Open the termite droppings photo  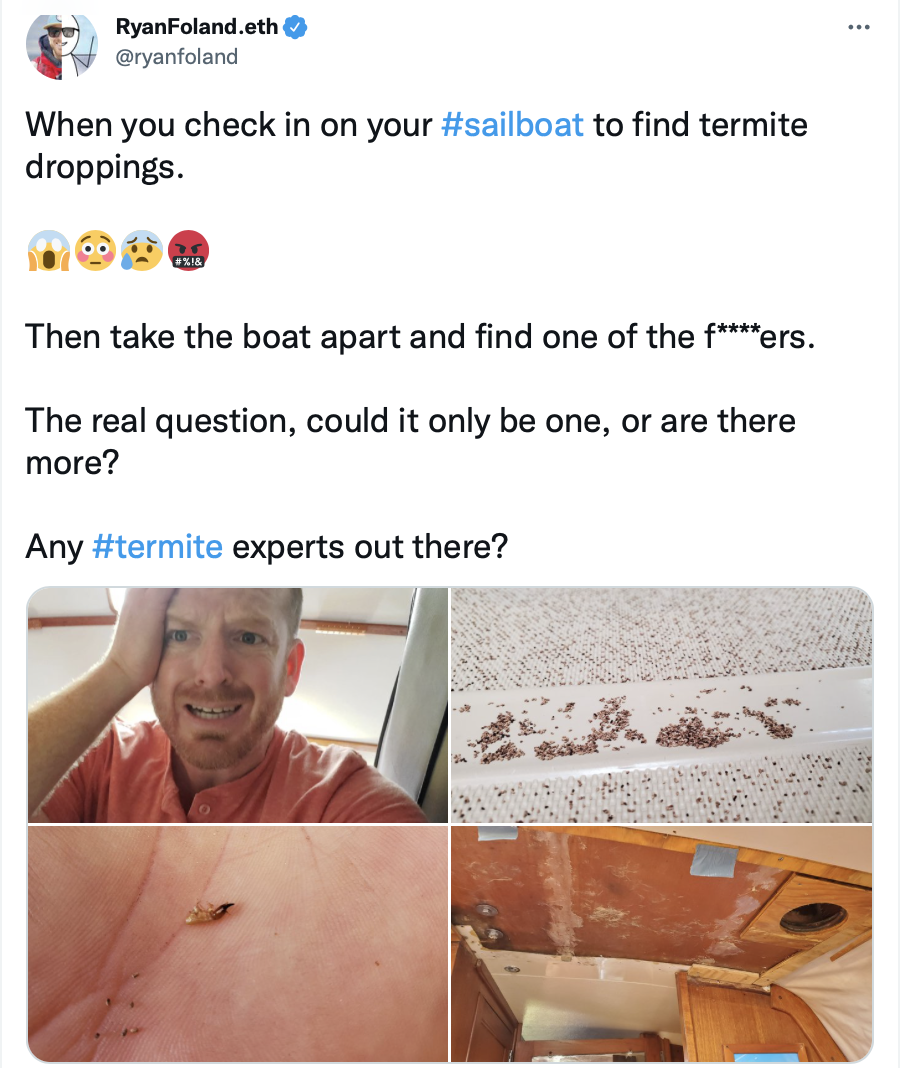pos(661,705)
